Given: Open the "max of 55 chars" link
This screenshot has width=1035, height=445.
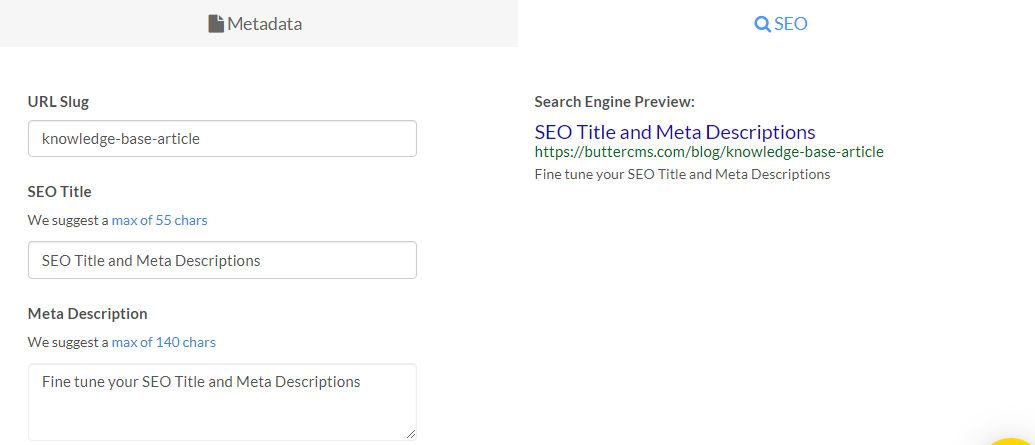Looking at the screenshot, I should coord(159,220).
